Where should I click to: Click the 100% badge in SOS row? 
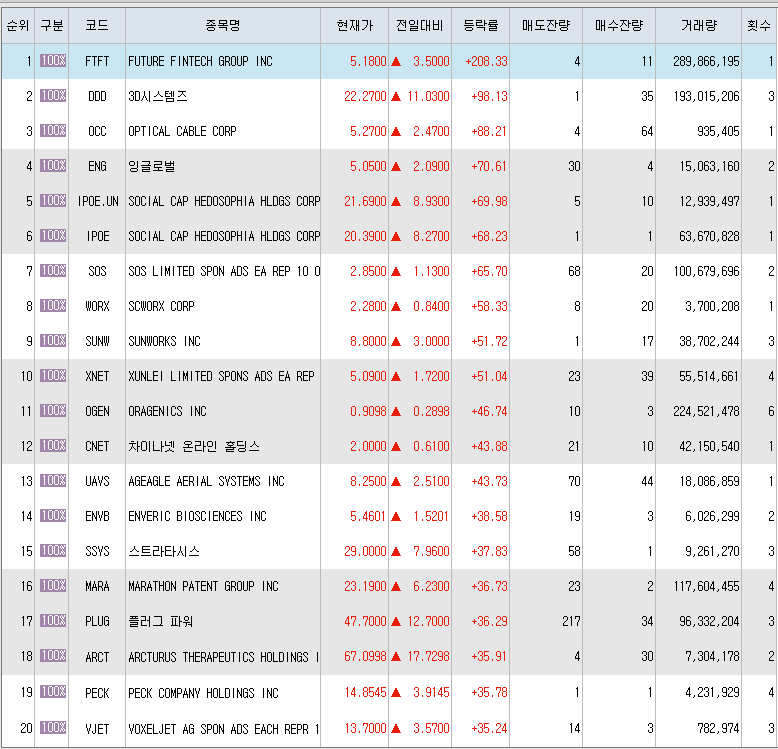tap(53, 270)
